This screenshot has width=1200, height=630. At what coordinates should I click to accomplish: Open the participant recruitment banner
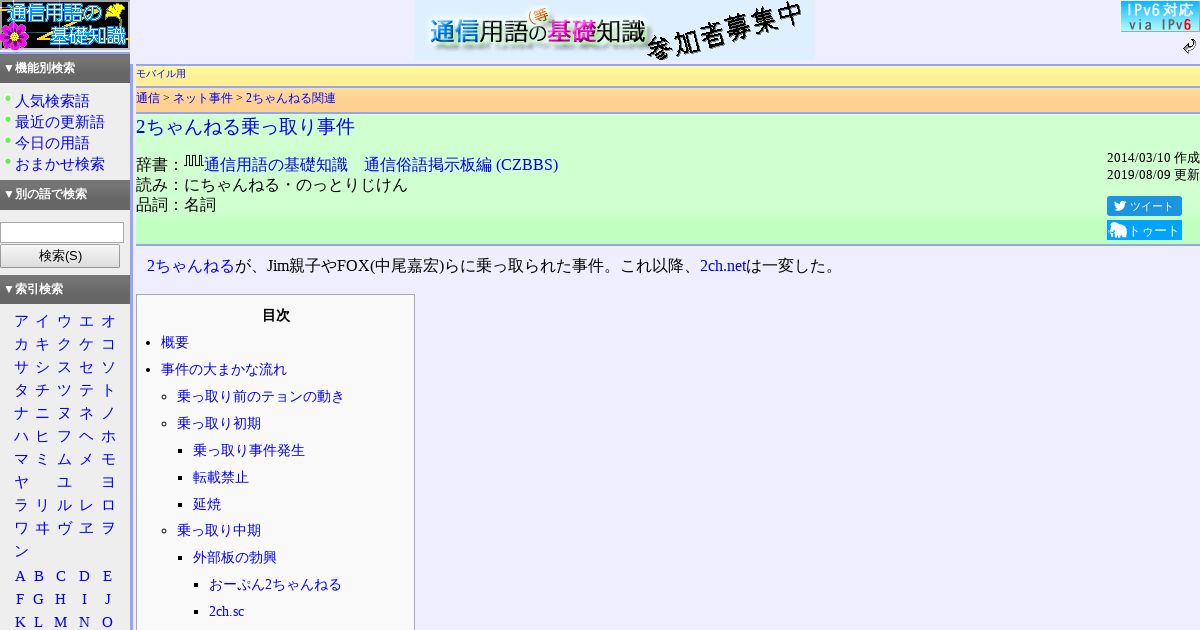tap(615, 30)
